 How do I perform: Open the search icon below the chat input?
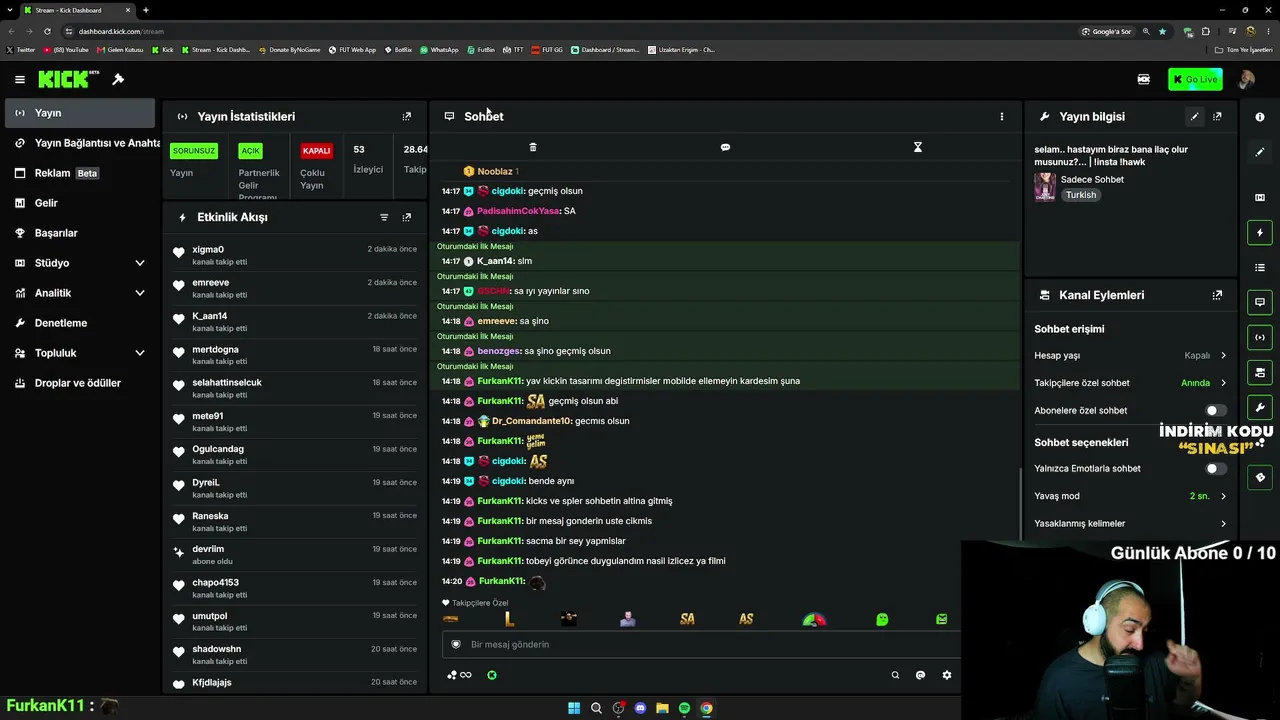point(895,675)
